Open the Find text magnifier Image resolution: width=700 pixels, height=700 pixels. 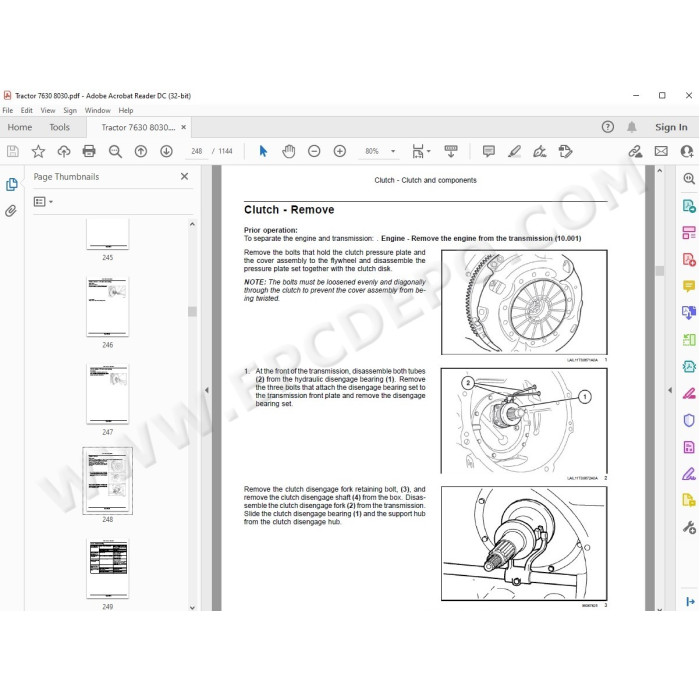pyautogui.click(x=115, y=151)
